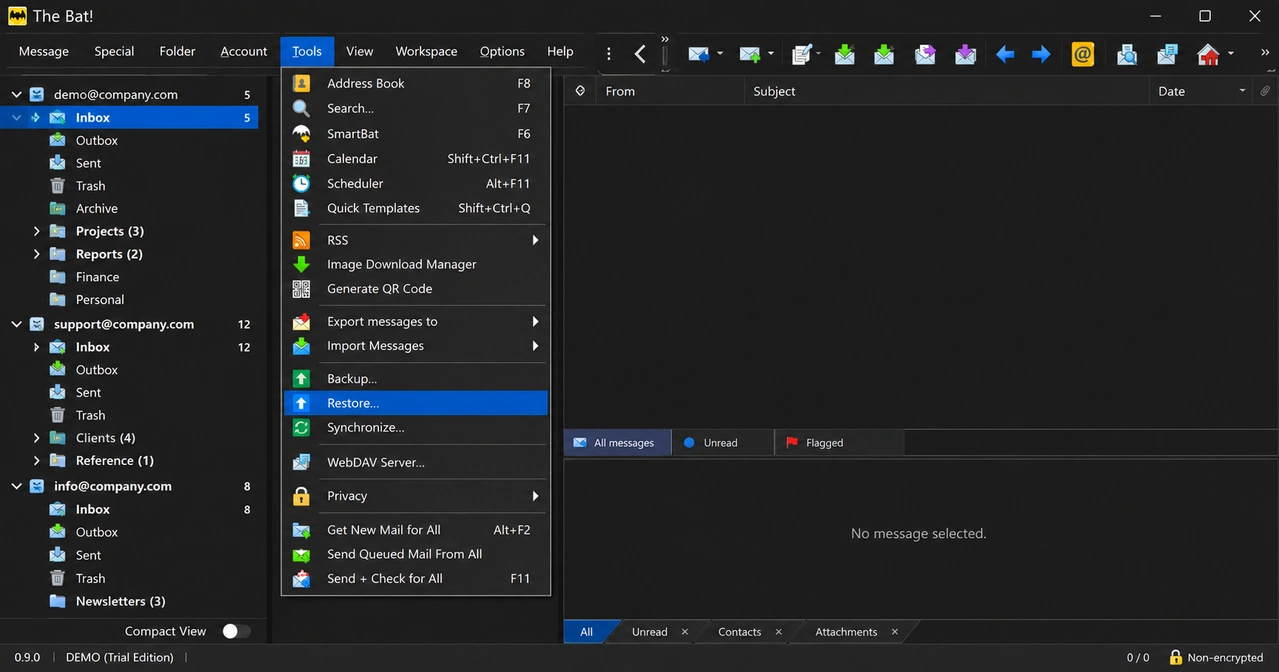Open the RSS submenu
Screen dimensions: 1279x672
pos(415,240)
